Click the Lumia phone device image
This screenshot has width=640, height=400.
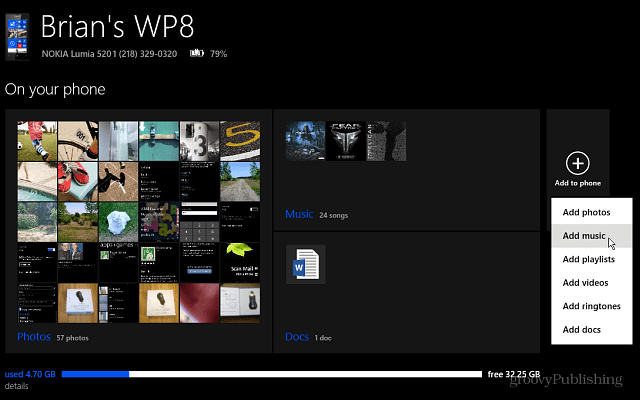(x=17, y=37)
